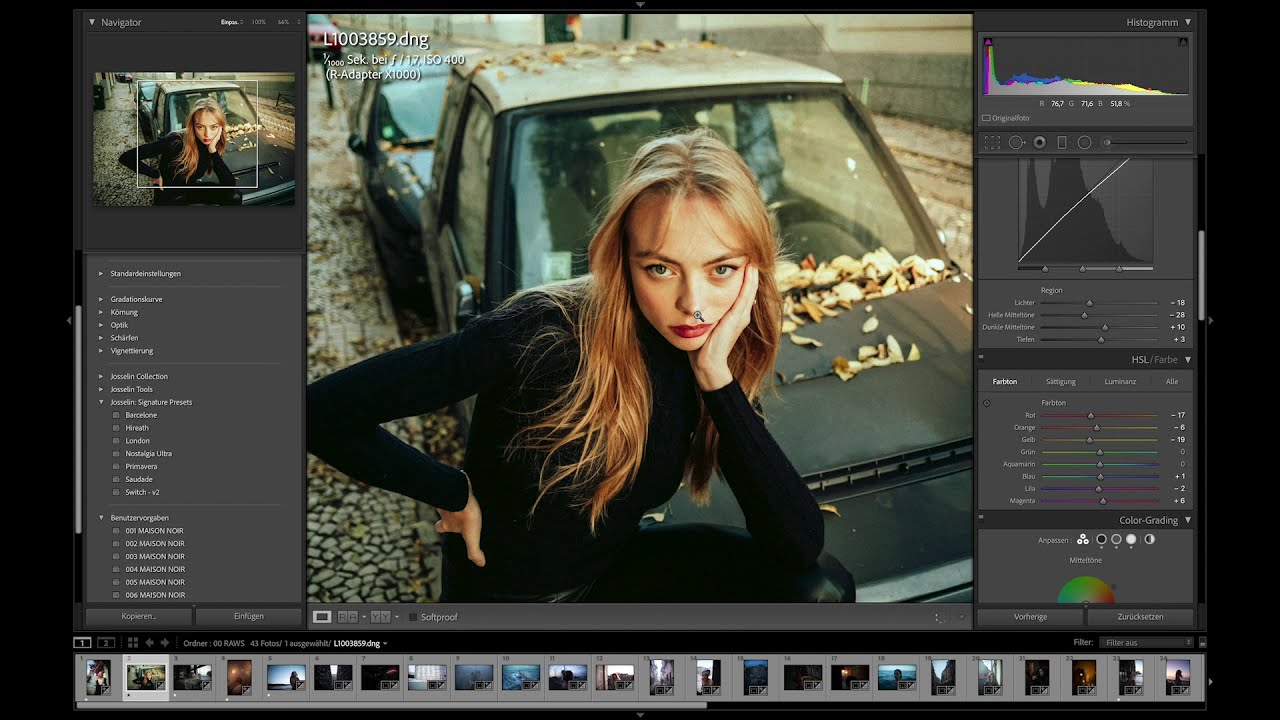1280x720 pixels.
Task: Switch to loupe view in toolbar
Action: (x=322, y=617)
